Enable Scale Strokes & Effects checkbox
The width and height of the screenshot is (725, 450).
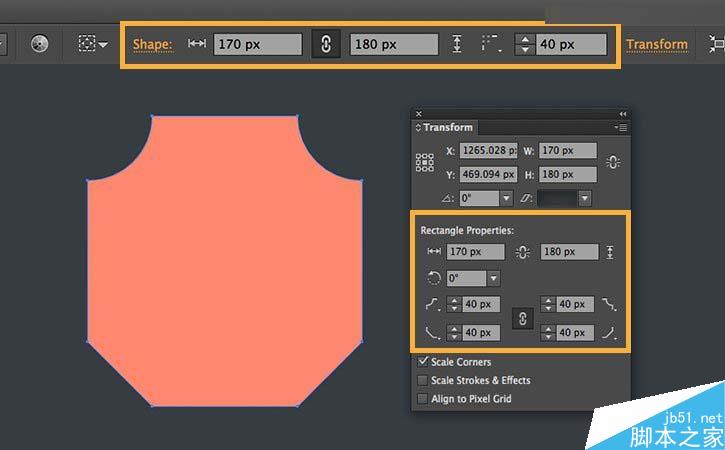(423, 380)
